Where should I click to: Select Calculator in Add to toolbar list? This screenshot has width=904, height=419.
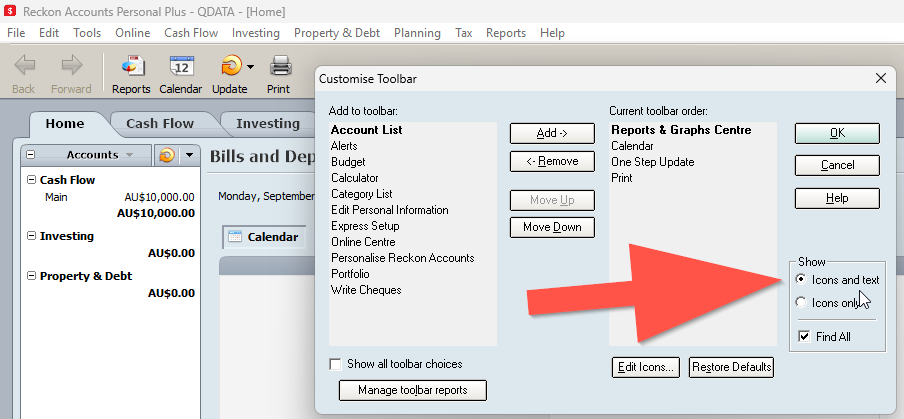coord(355,178)
